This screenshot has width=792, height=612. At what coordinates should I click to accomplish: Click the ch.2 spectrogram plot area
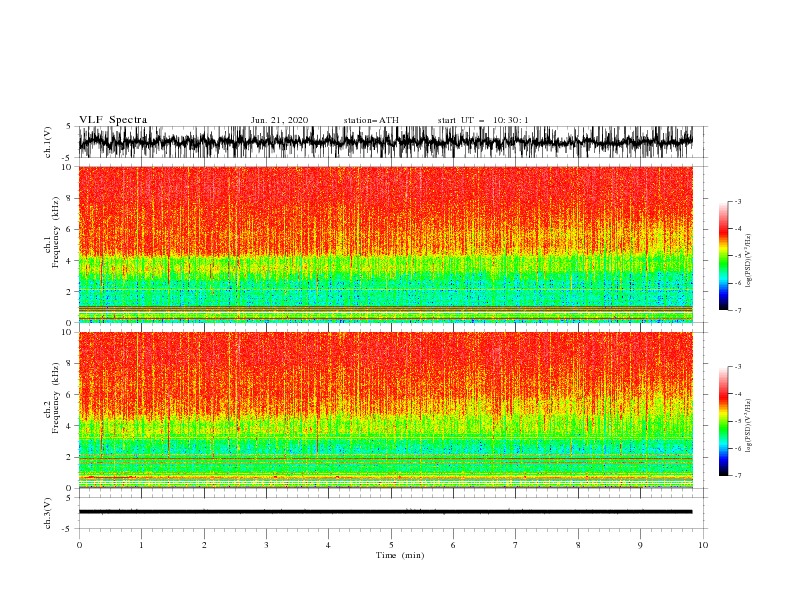(385, 410)
